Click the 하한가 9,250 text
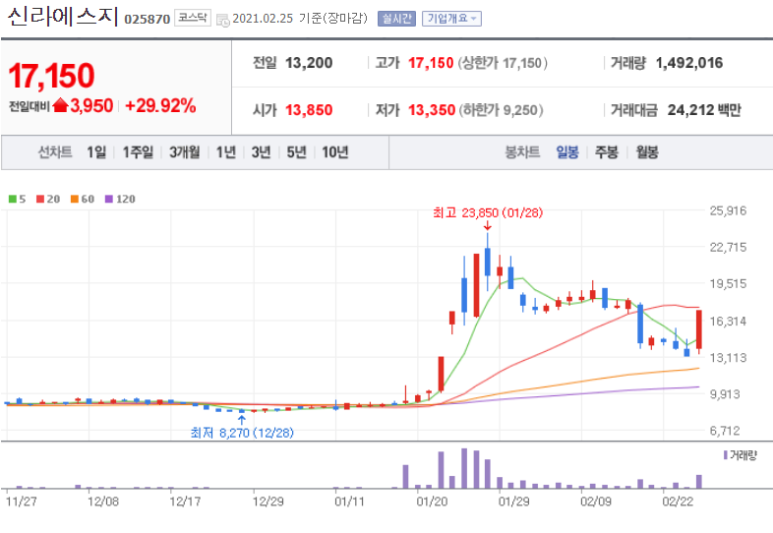Viewport: 773px width, 533px height. click(501, 109)
